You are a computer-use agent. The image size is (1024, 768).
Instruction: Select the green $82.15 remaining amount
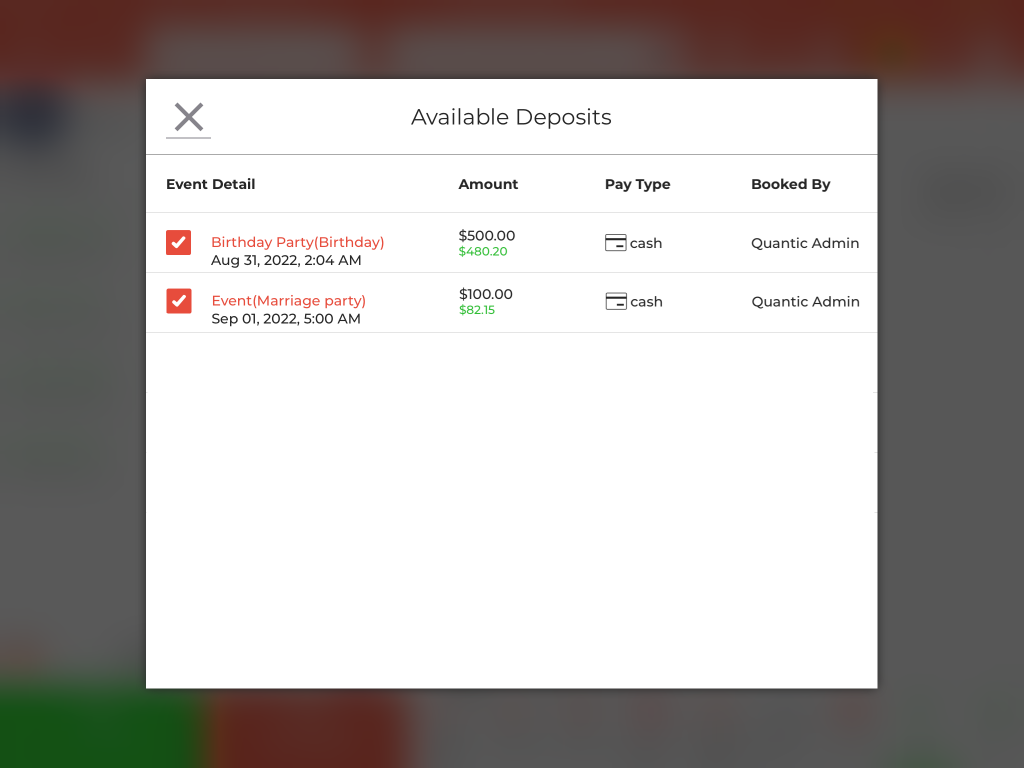click(x=477, y=310)
